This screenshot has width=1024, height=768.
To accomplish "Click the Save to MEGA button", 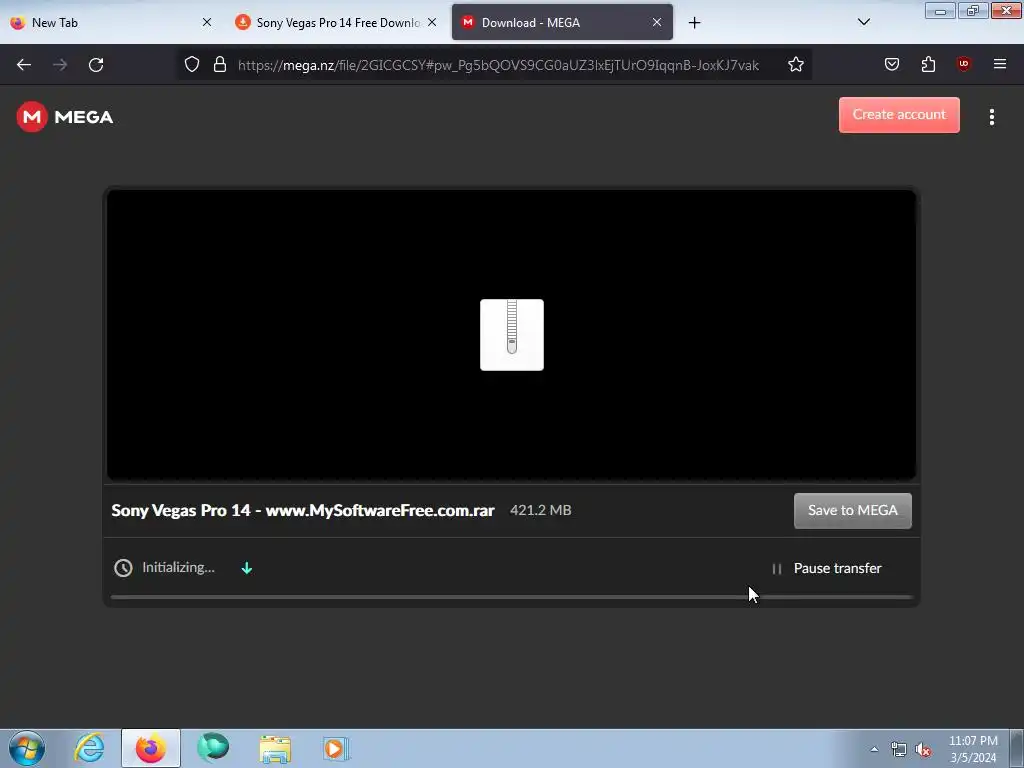I will pyautogui.click(x=852, y=511).
